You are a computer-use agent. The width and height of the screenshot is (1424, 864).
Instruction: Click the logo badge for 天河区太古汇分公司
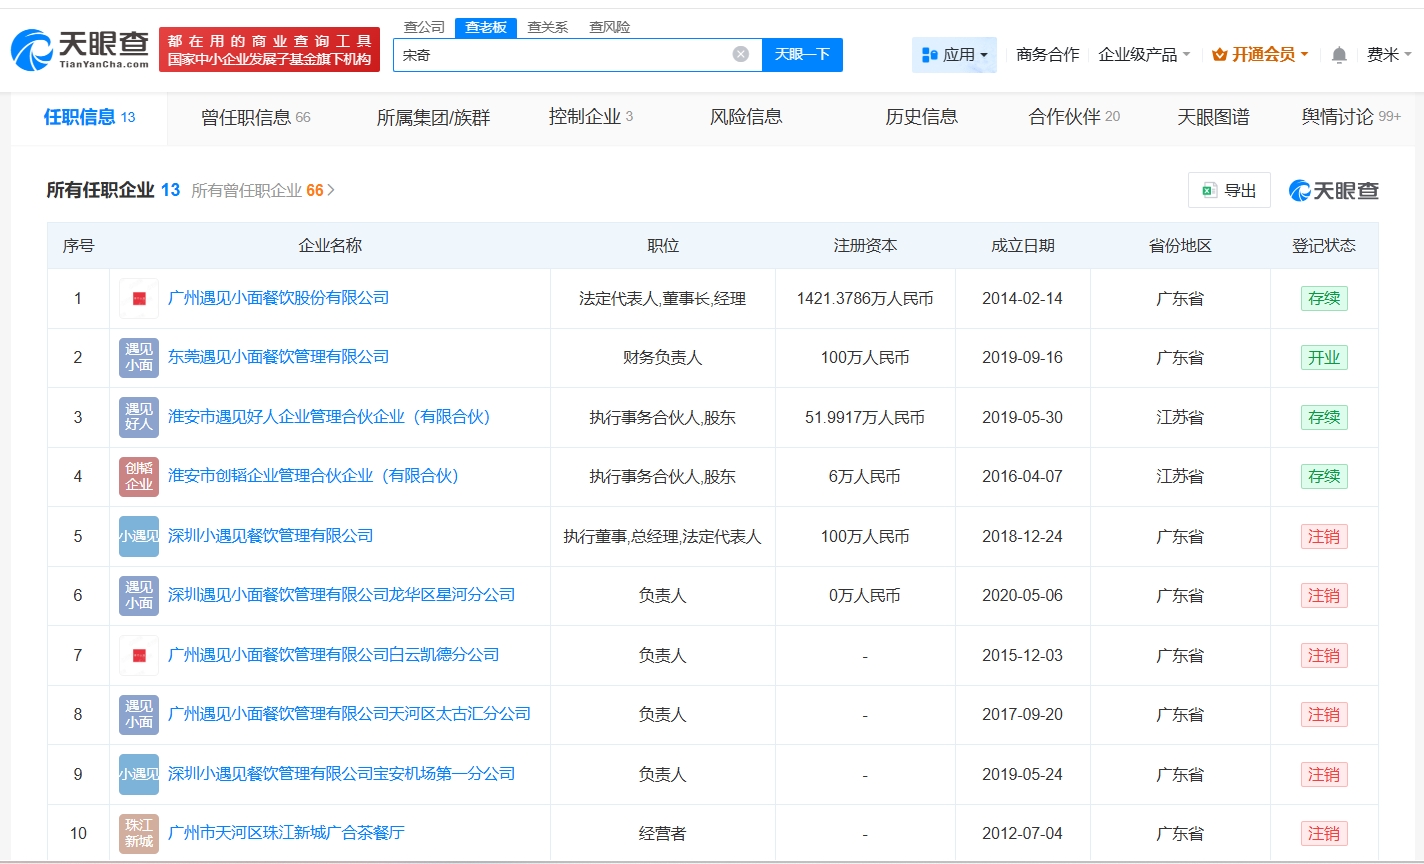(x=139, y=714)
